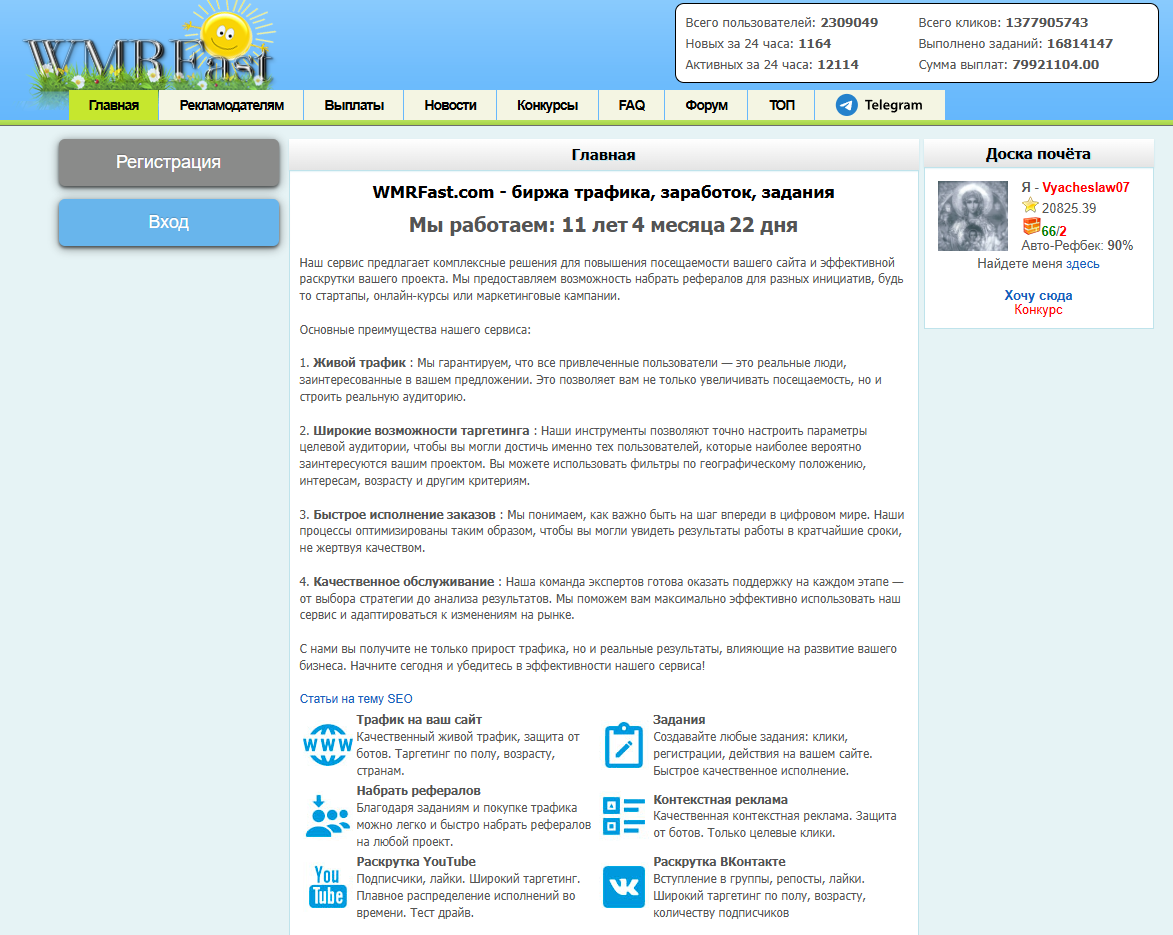Open the FAQ menu tab
The width and height of the screenshot is (1173, 935).
click(631, 105)
